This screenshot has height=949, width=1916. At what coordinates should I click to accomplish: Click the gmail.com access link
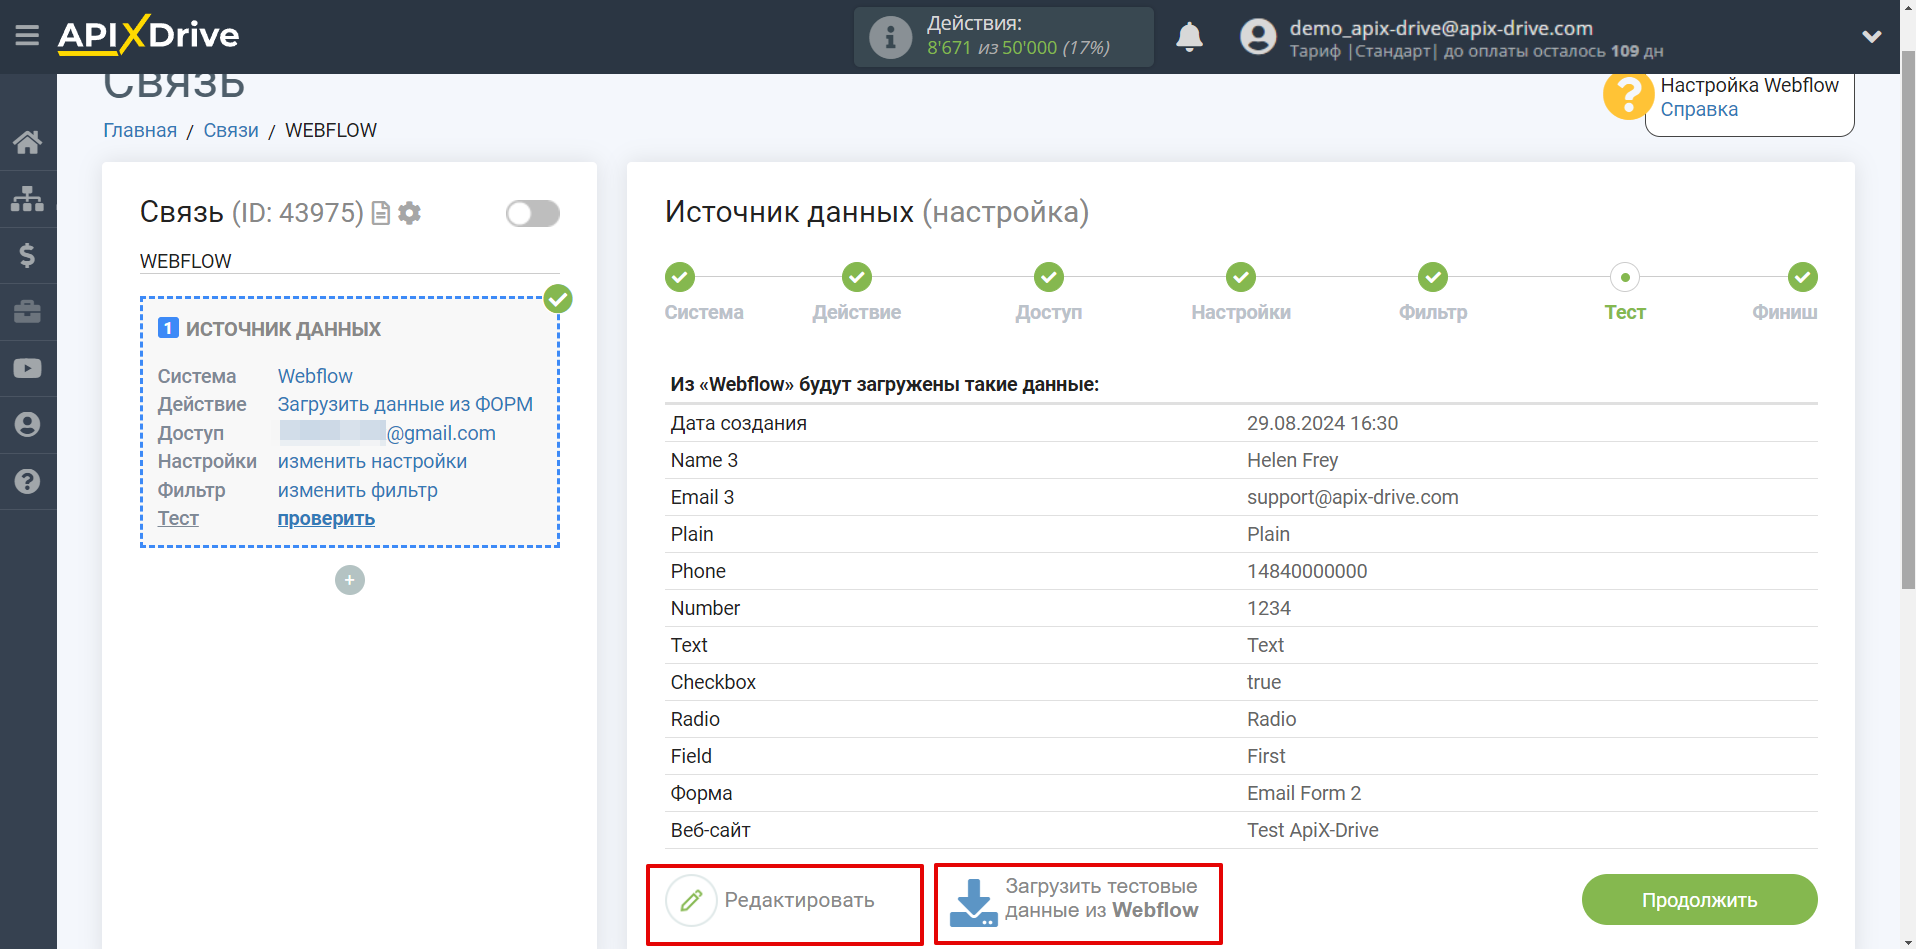tap(387, 433)
